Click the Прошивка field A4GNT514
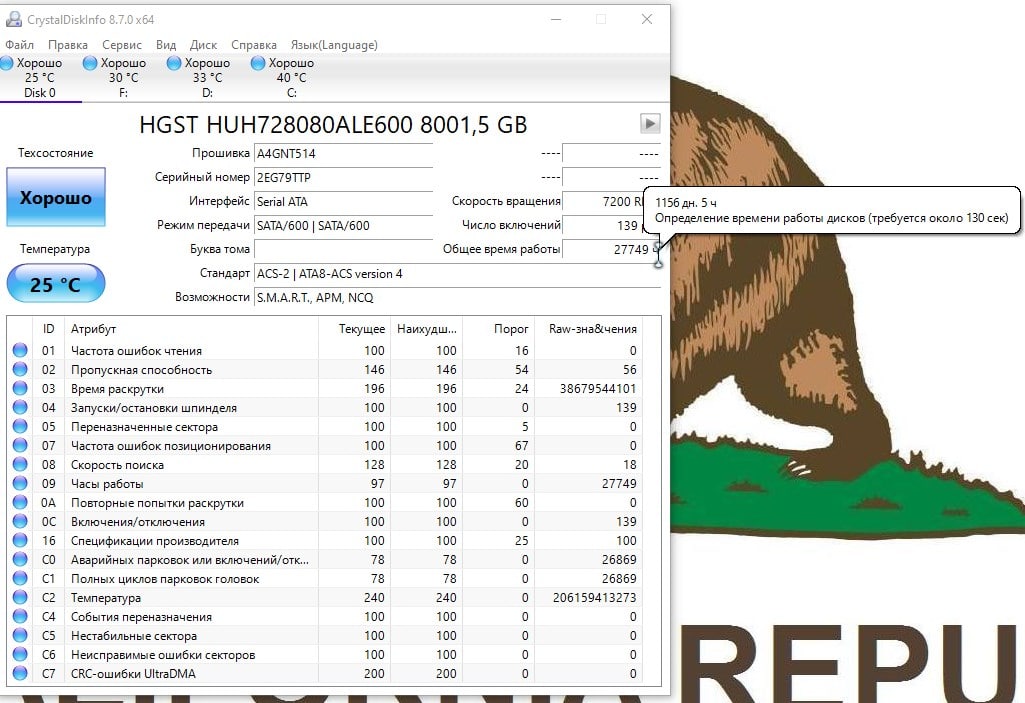The height and width of the screenshot is (703, 1025). 343,154
